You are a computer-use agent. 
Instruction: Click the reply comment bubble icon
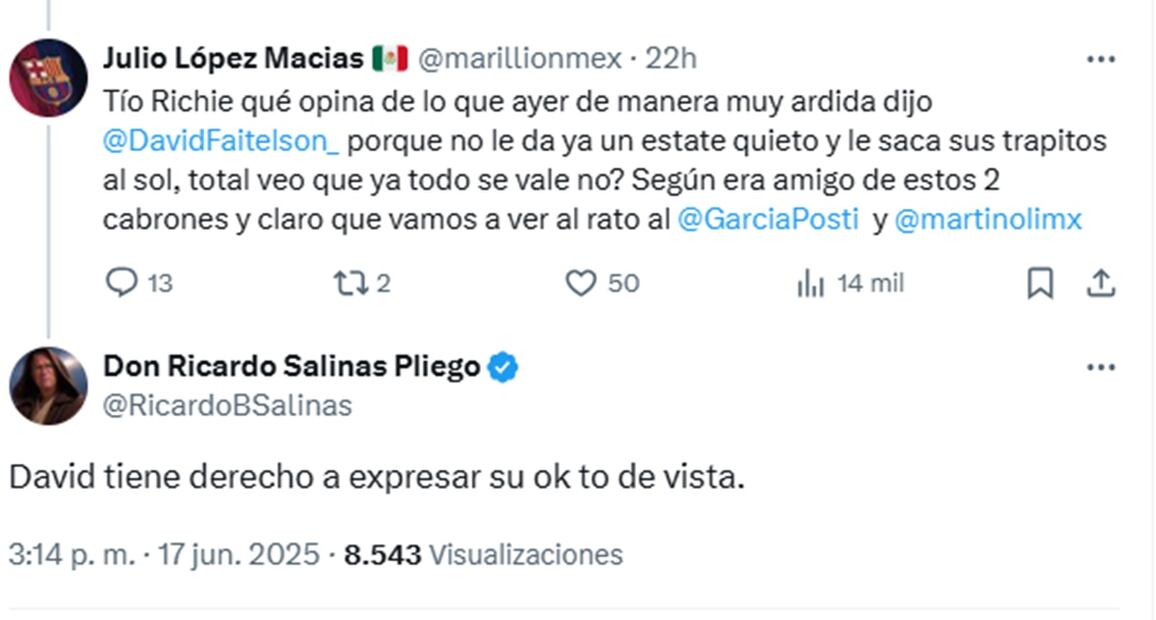click(x=122, y=284)
